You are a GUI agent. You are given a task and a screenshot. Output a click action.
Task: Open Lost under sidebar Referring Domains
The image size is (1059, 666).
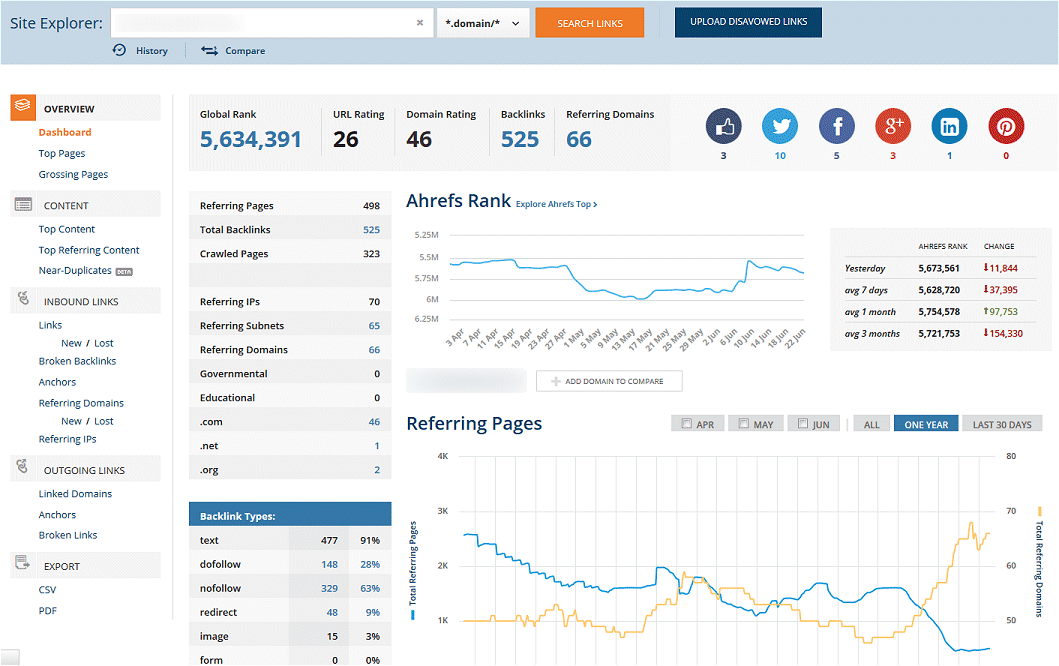pos(104,421)
